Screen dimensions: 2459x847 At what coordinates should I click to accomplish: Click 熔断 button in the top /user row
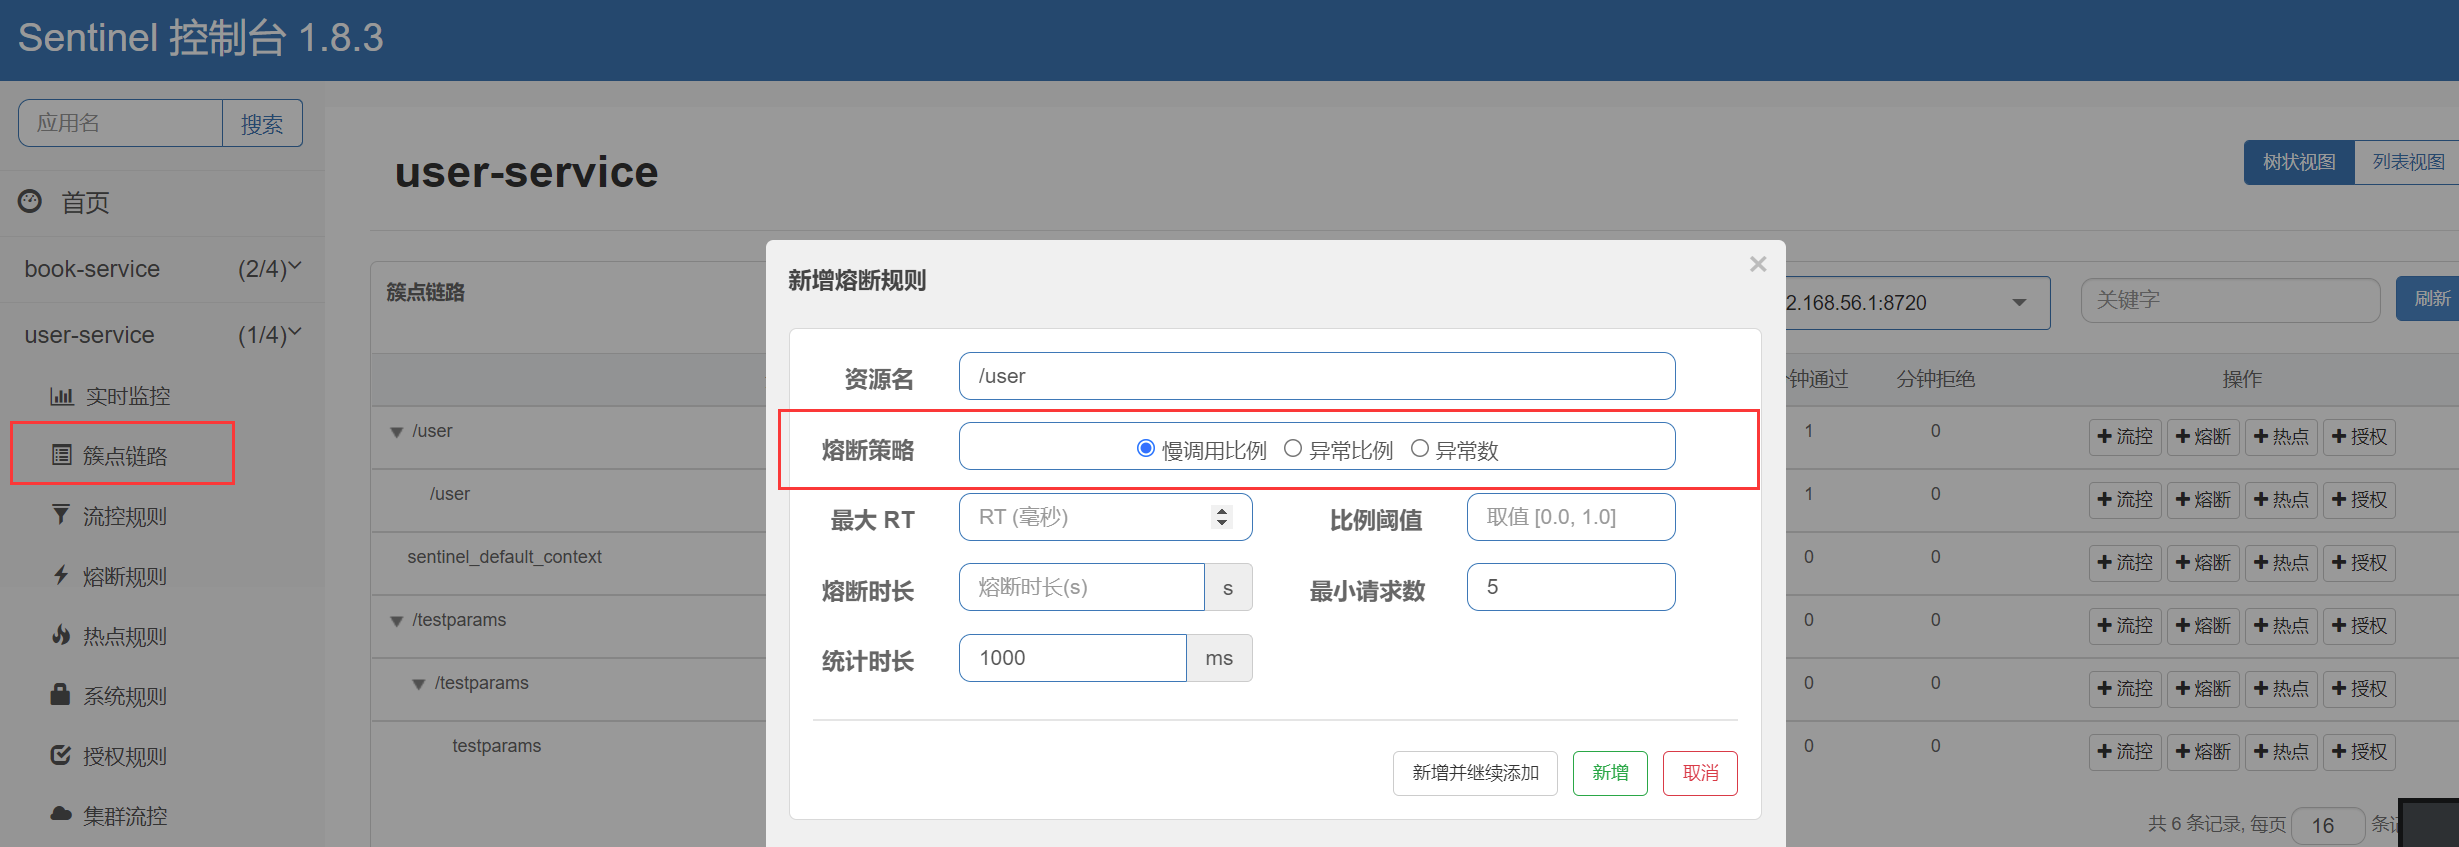coord(2203,437)
